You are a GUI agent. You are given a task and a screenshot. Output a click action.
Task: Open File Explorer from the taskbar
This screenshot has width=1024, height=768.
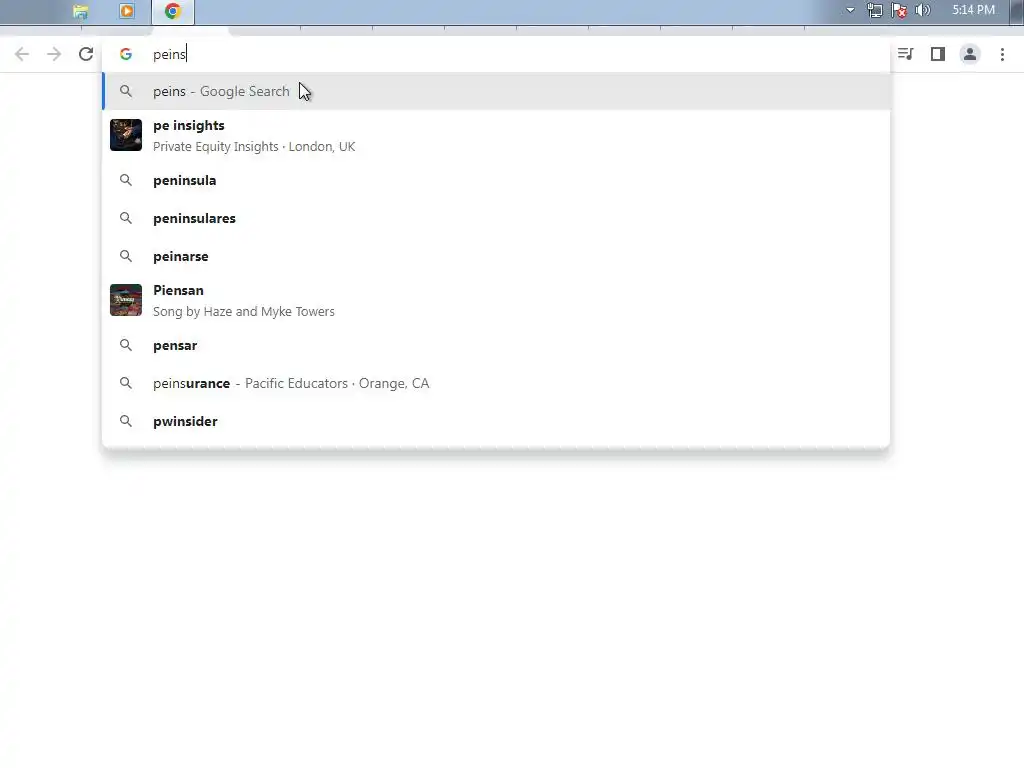tap(80, 11)
